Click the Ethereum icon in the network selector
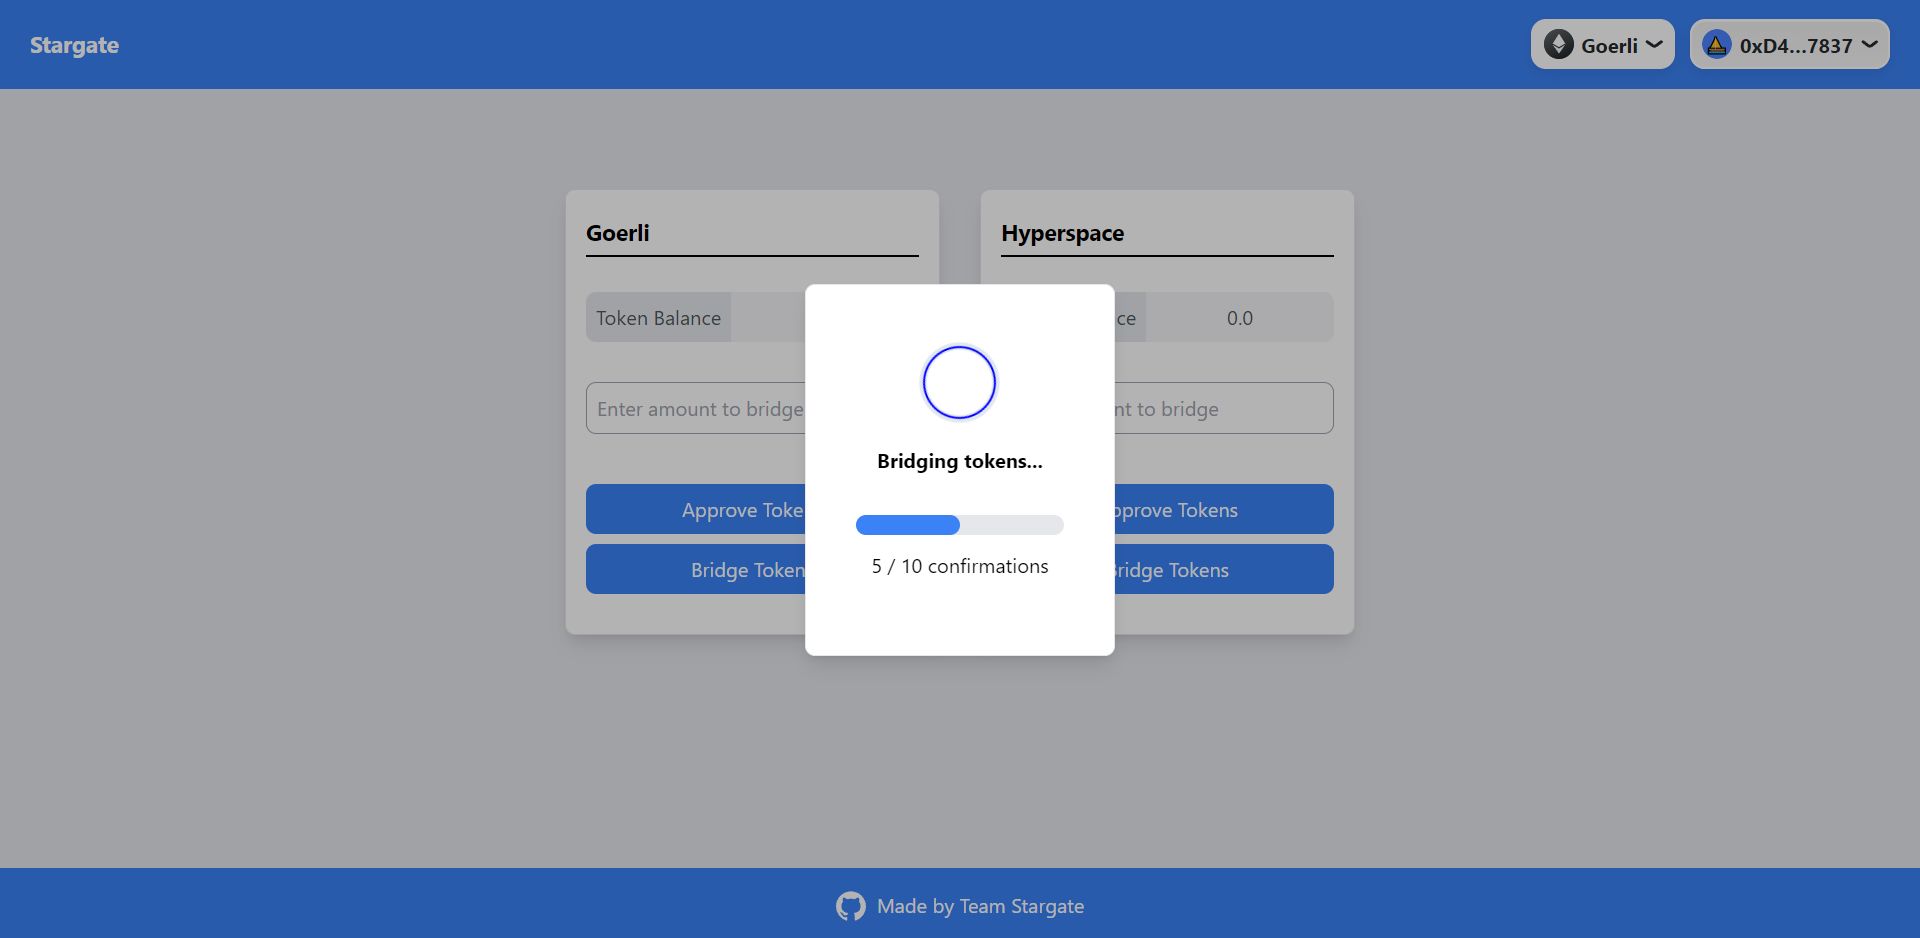Image resolution: width=1920 pixels, height=938 pixels. point(1558,45)
